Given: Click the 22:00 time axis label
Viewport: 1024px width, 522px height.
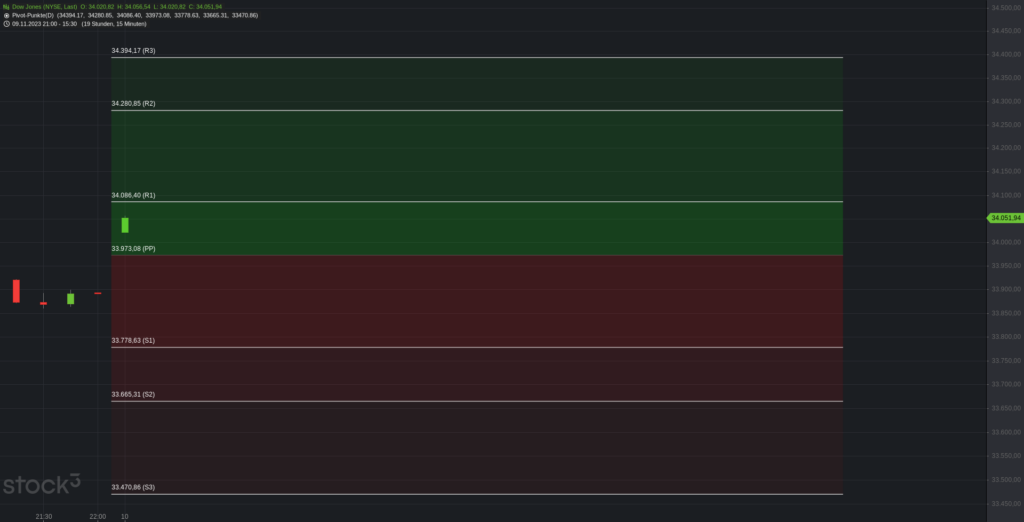Looking at the screenshot, I should click(98, 517).
